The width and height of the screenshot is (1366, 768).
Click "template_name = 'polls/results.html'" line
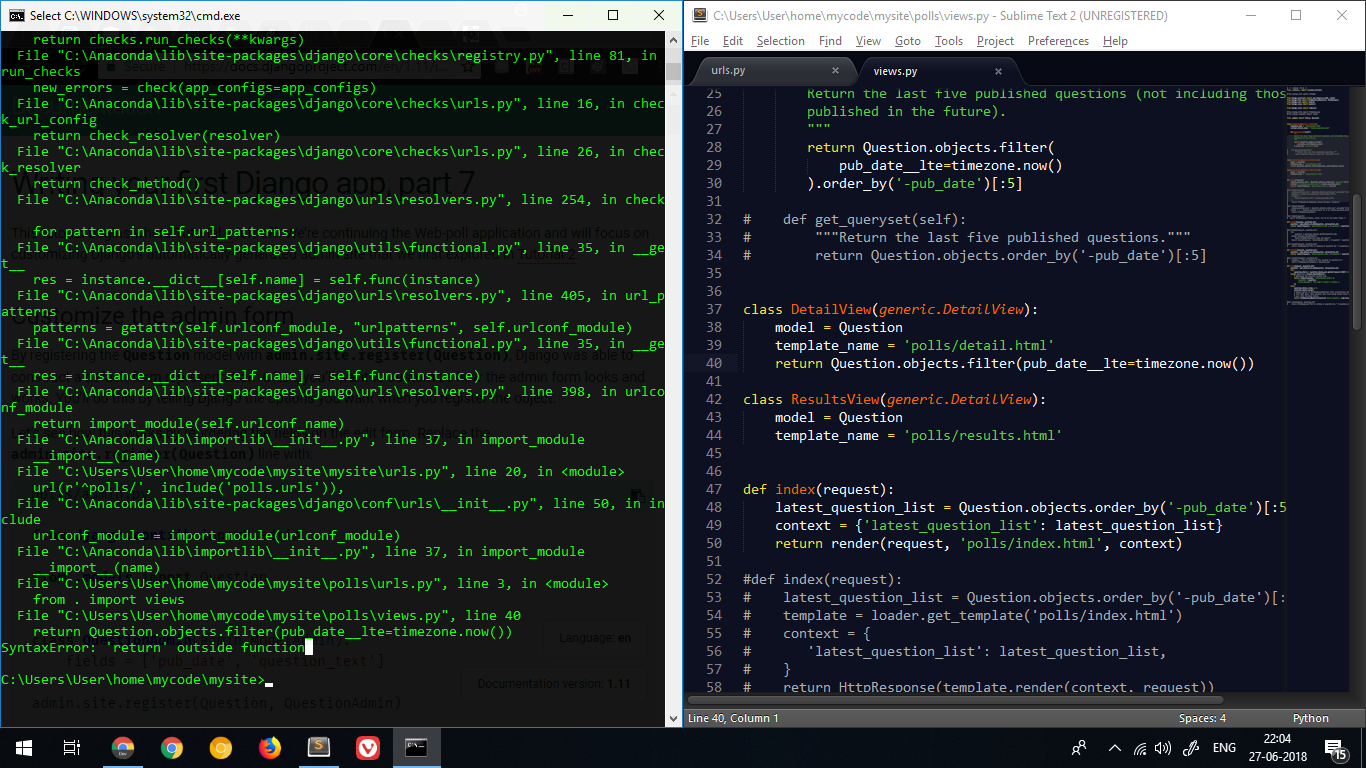coord(919,436)
